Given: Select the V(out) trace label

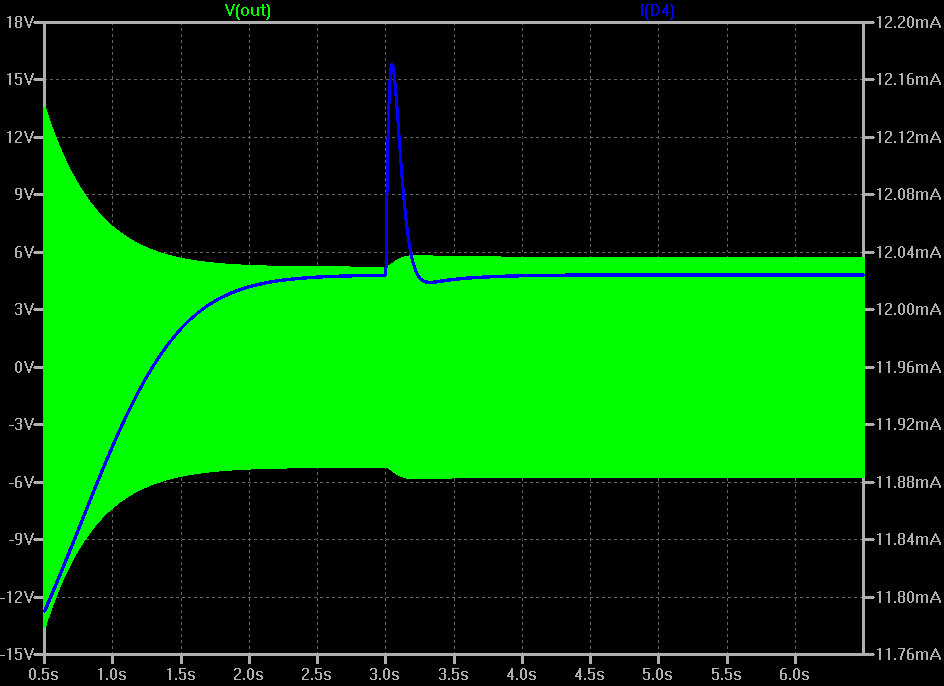Looking at the screenshot, I should point(247,10).
